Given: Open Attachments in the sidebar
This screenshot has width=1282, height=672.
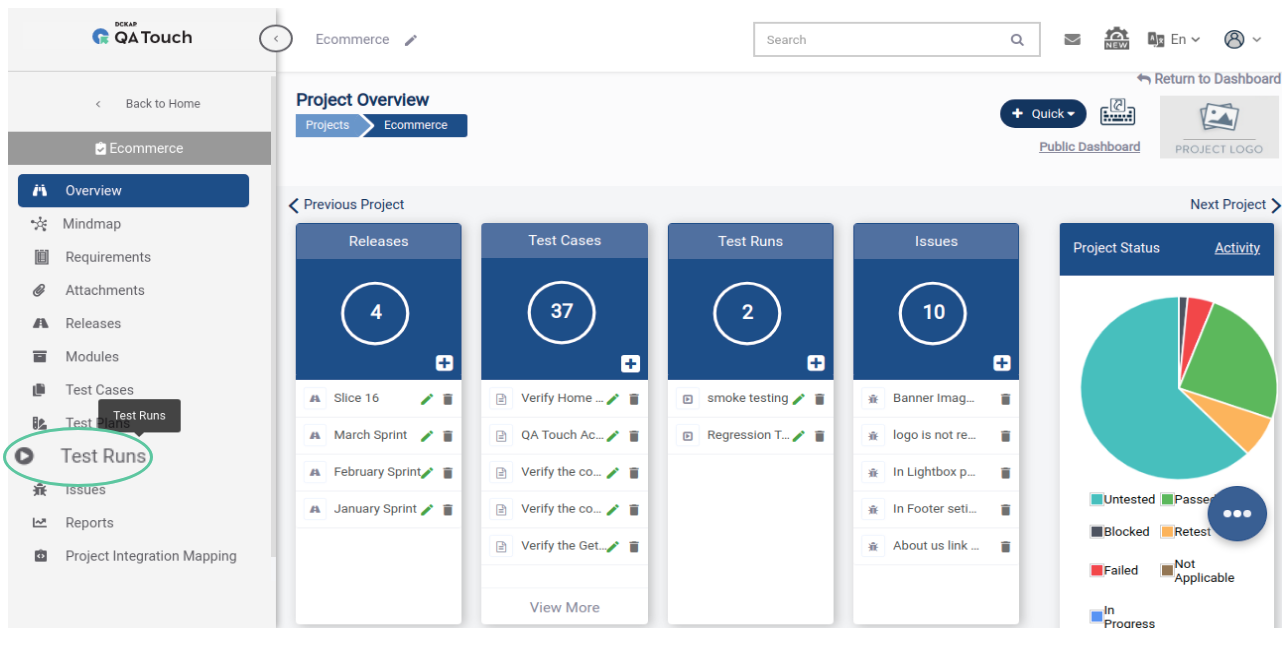Looking at the screenshot, I should tap(105, 290).
